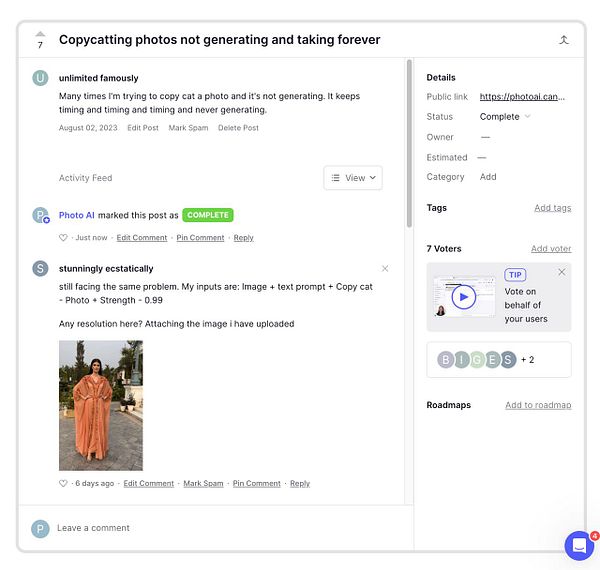Show the +2 additional voters
The image size is (600, 570).
[527, 360]
